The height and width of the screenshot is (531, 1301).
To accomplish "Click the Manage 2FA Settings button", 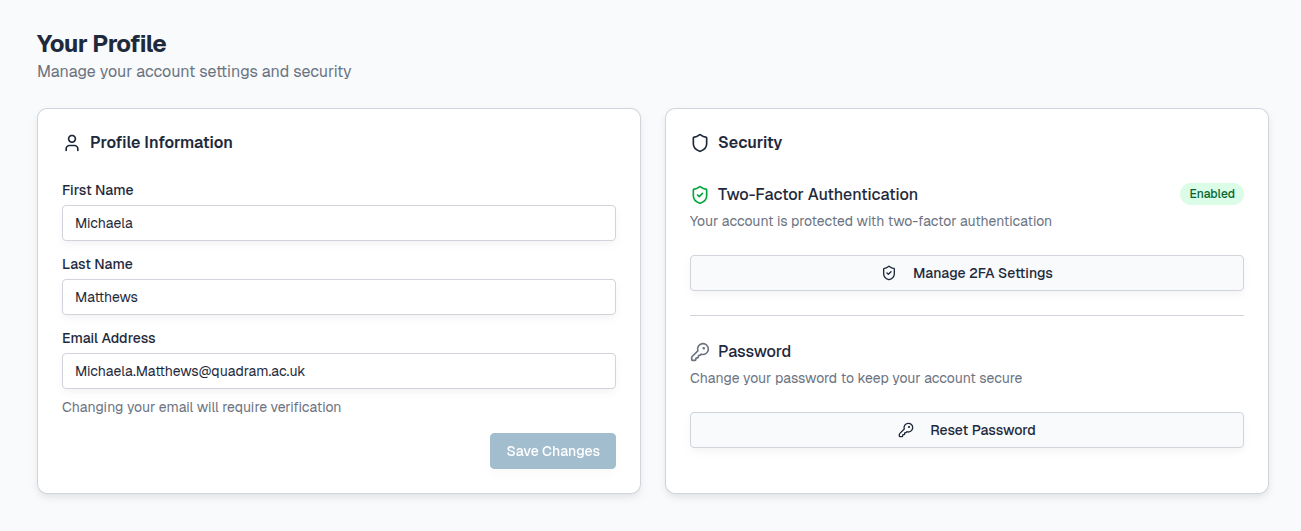I will (x=966, y=273).
